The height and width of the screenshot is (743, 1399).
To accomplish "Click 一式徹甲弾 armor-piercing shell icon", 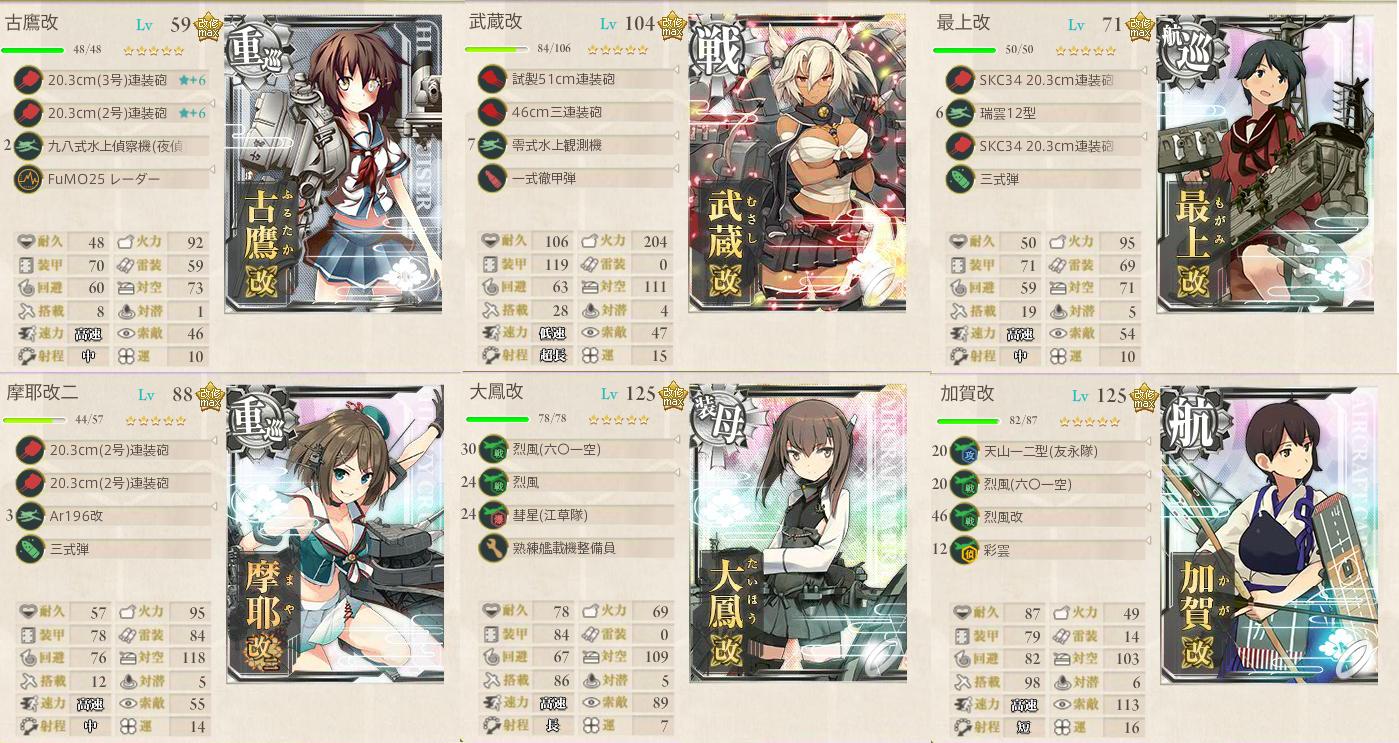I will tap(491, 178).
